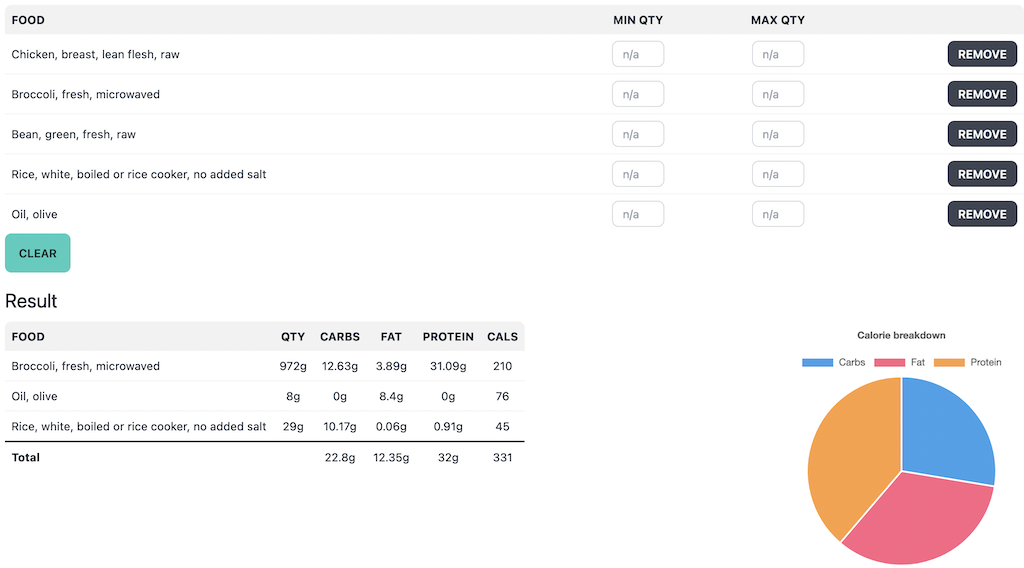This screenshot has width=1024, height=568.
Task: Remove Chicken breast from food list
Action: click(x=981, y=54)
